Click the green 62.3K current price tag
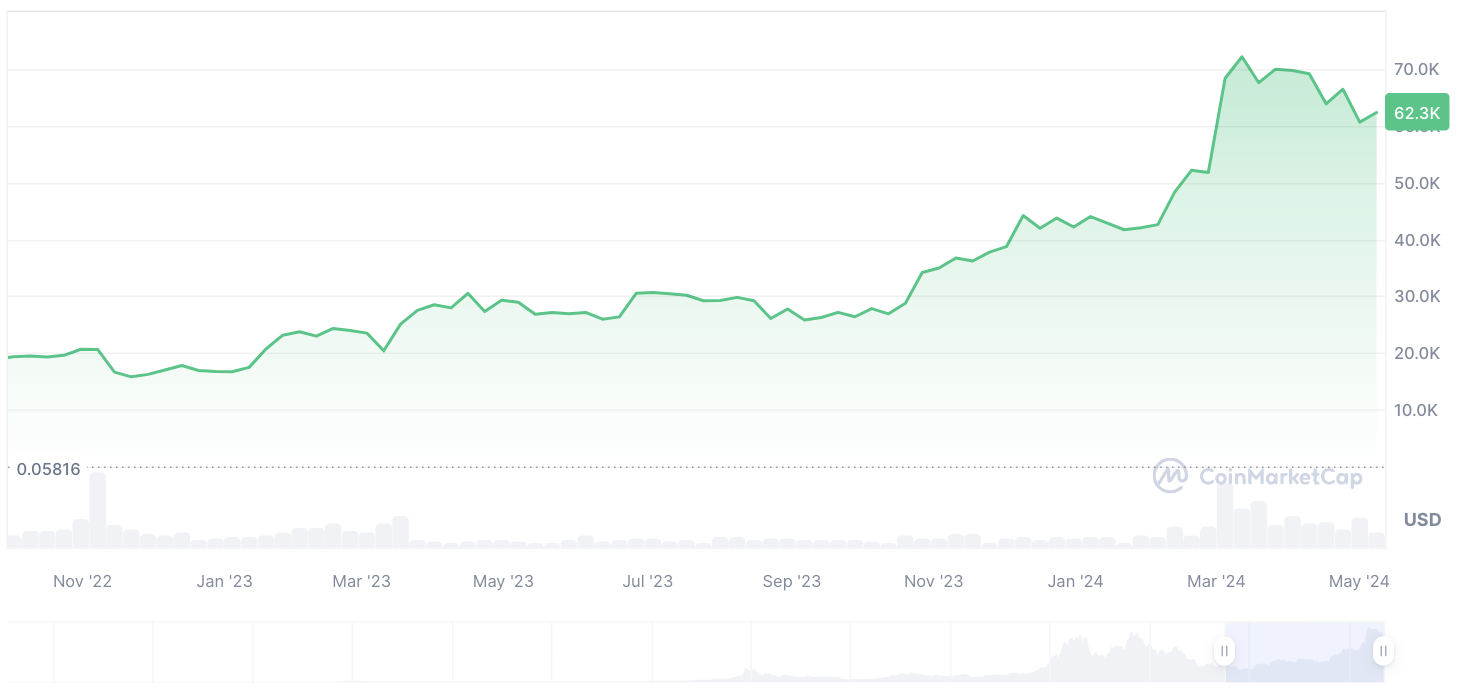Screen dimensions: 1458x698 coord(1416,113)
